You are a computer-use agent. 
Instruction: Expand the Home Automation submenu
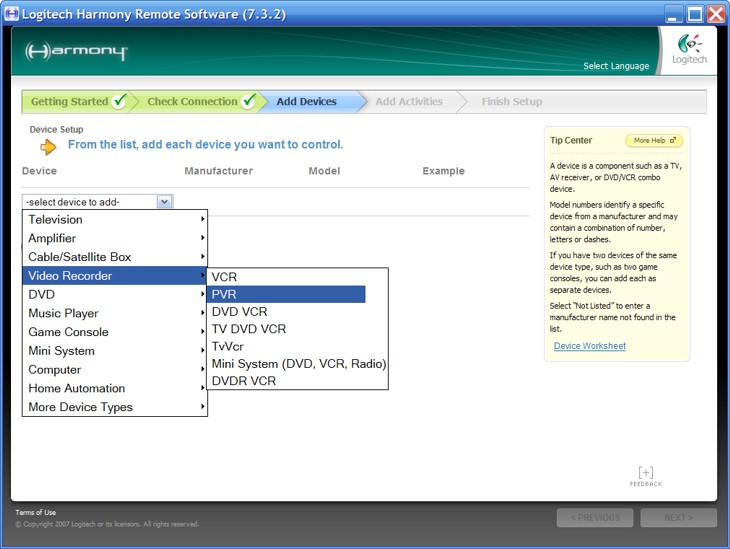(x=115, y=388)
